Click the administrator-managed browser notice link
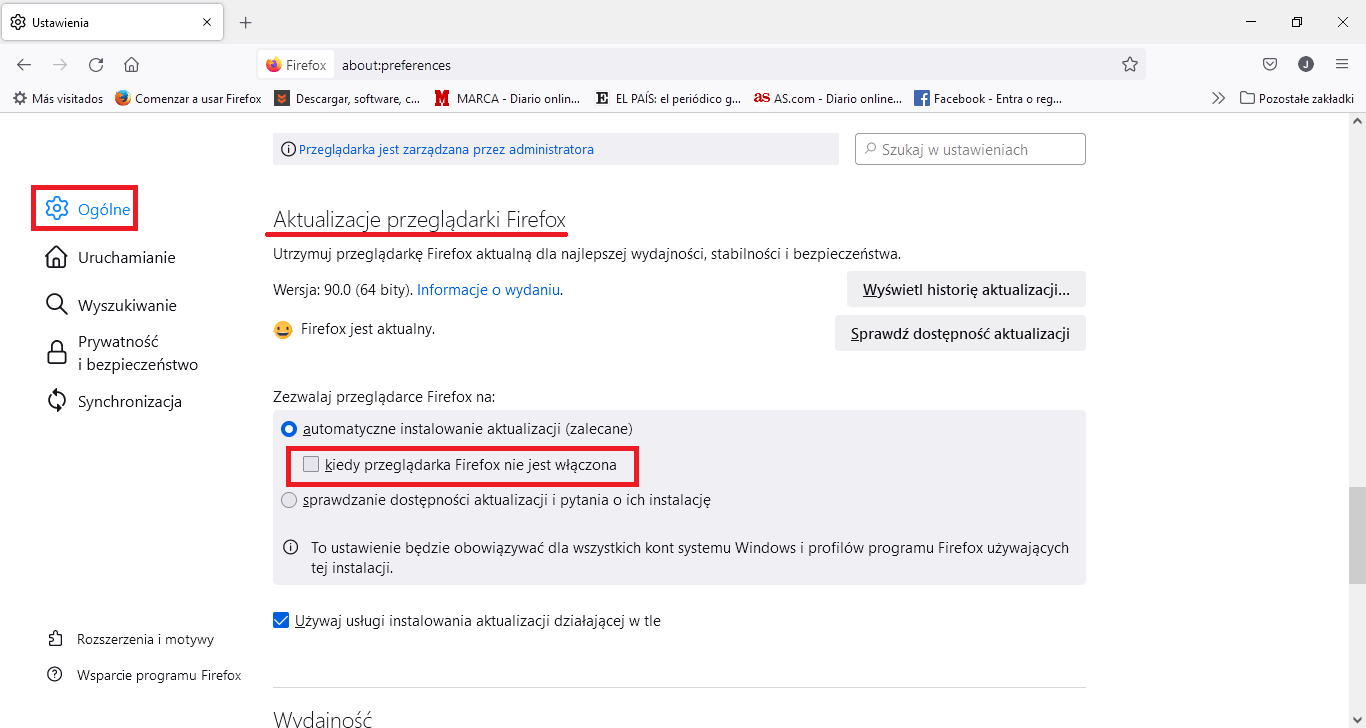Image resolution: width=1366 pixels, height=728 pixels. (446, 149)
